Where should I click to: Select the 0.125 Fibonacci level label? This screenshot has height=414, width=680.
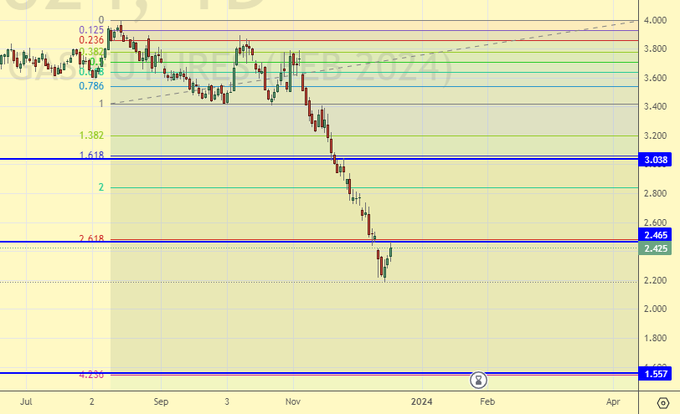pyautogui.click(x=91, y=29)
